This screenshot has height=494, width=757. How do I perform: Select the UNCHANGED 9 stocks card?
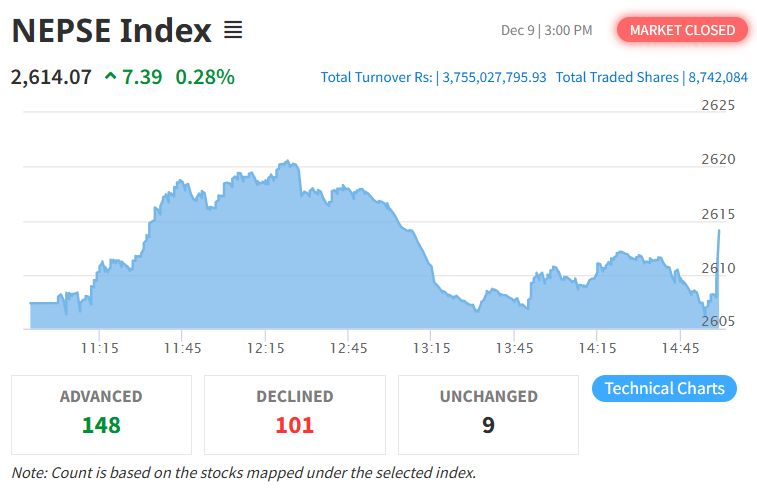point(488,414)
